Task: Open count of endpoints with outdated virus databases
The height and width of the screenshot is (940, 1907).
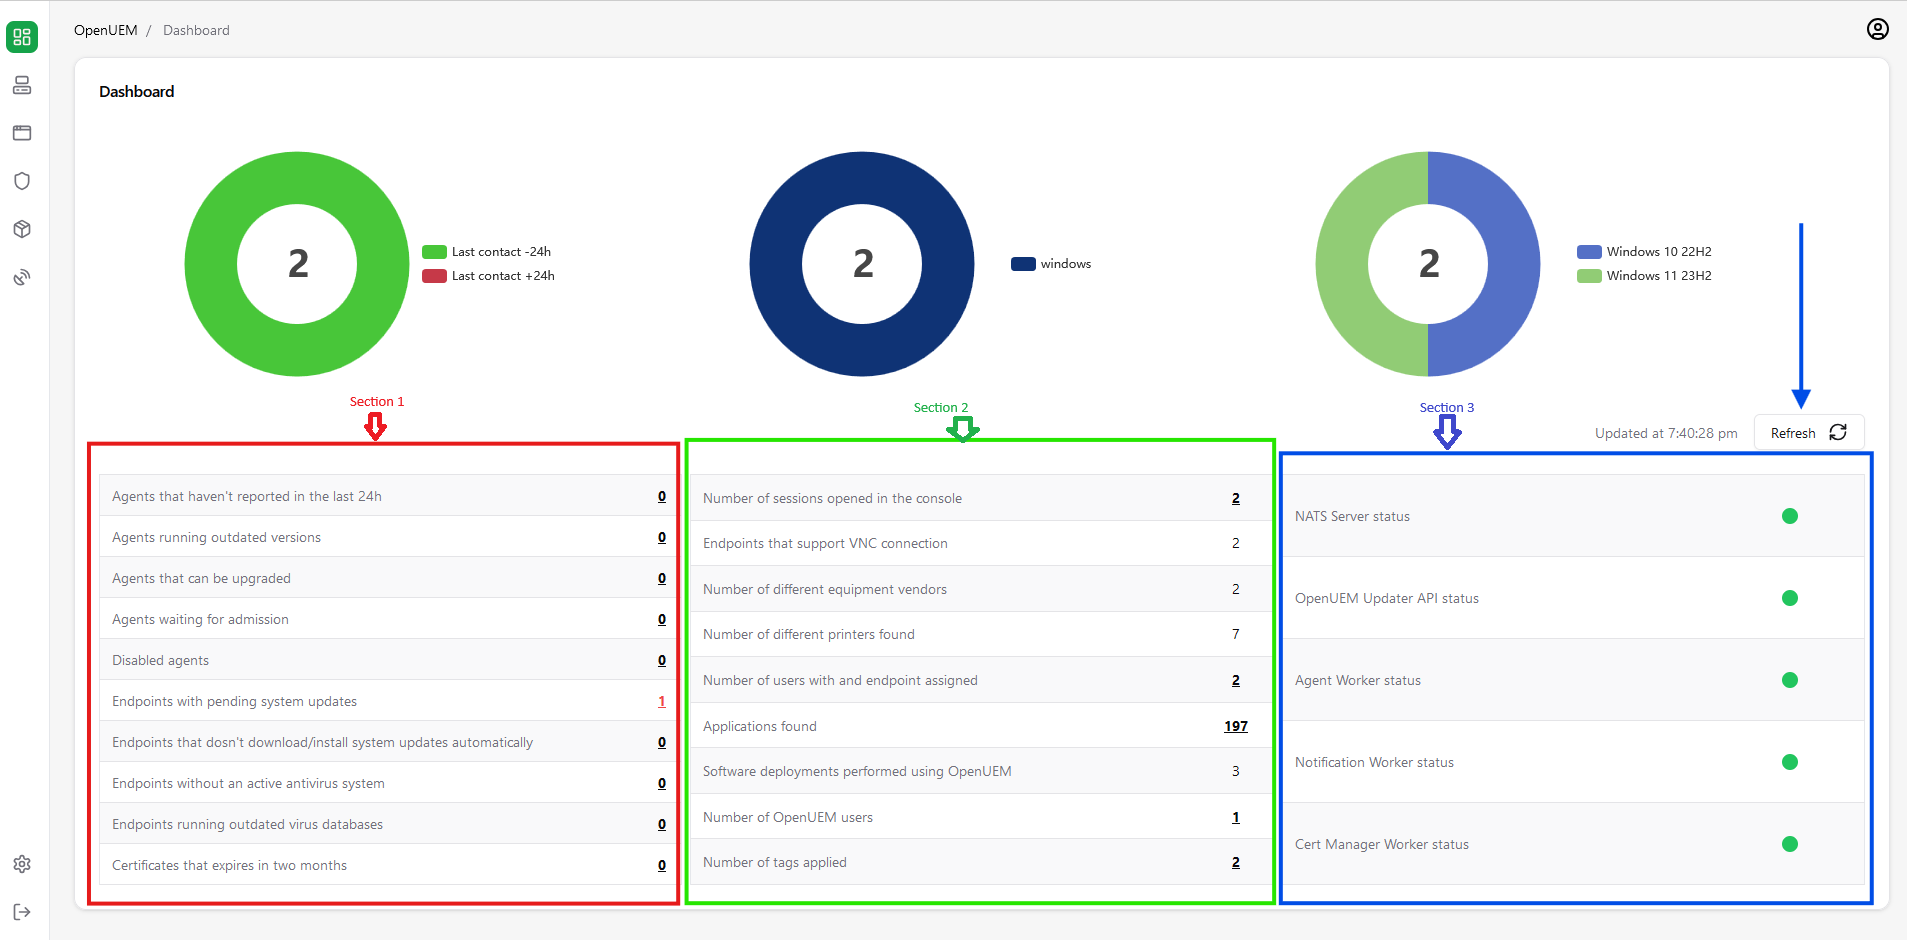Action: pyautogui.click(x=662, y=825)
